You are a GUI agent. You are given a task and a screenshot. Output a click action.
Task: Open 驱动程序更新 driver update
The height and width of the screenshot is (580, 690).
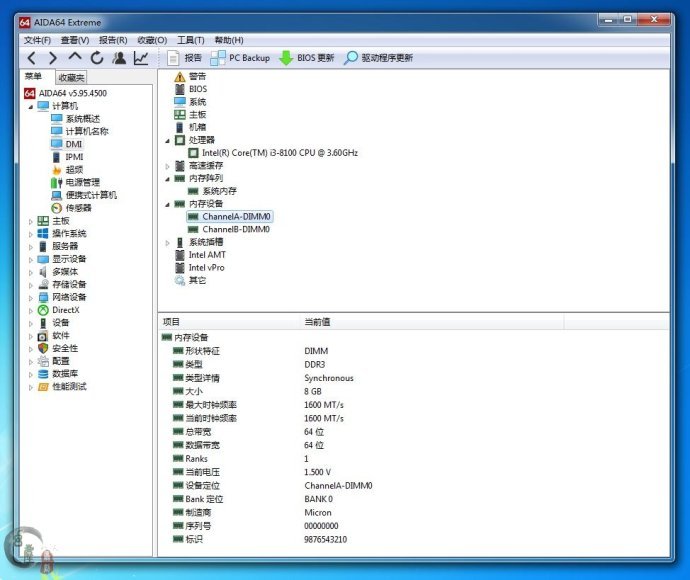pos(378,58)
